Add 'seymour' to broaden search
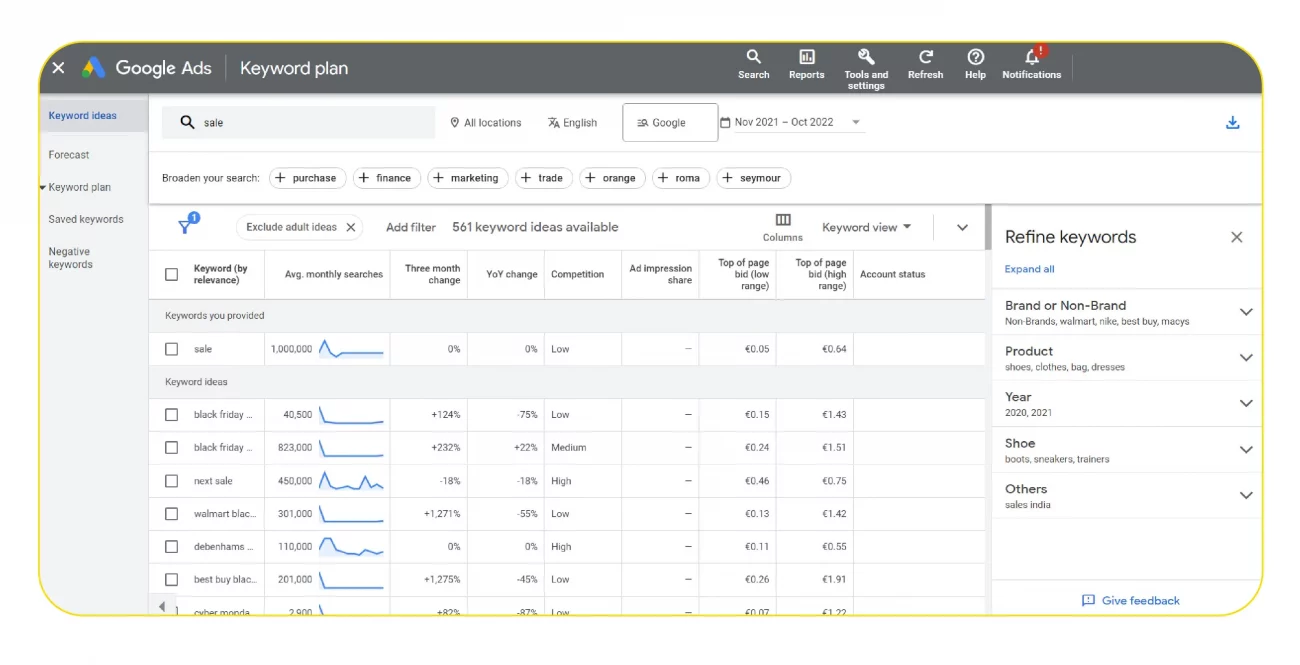1300x665 pixels. (753, 178)
